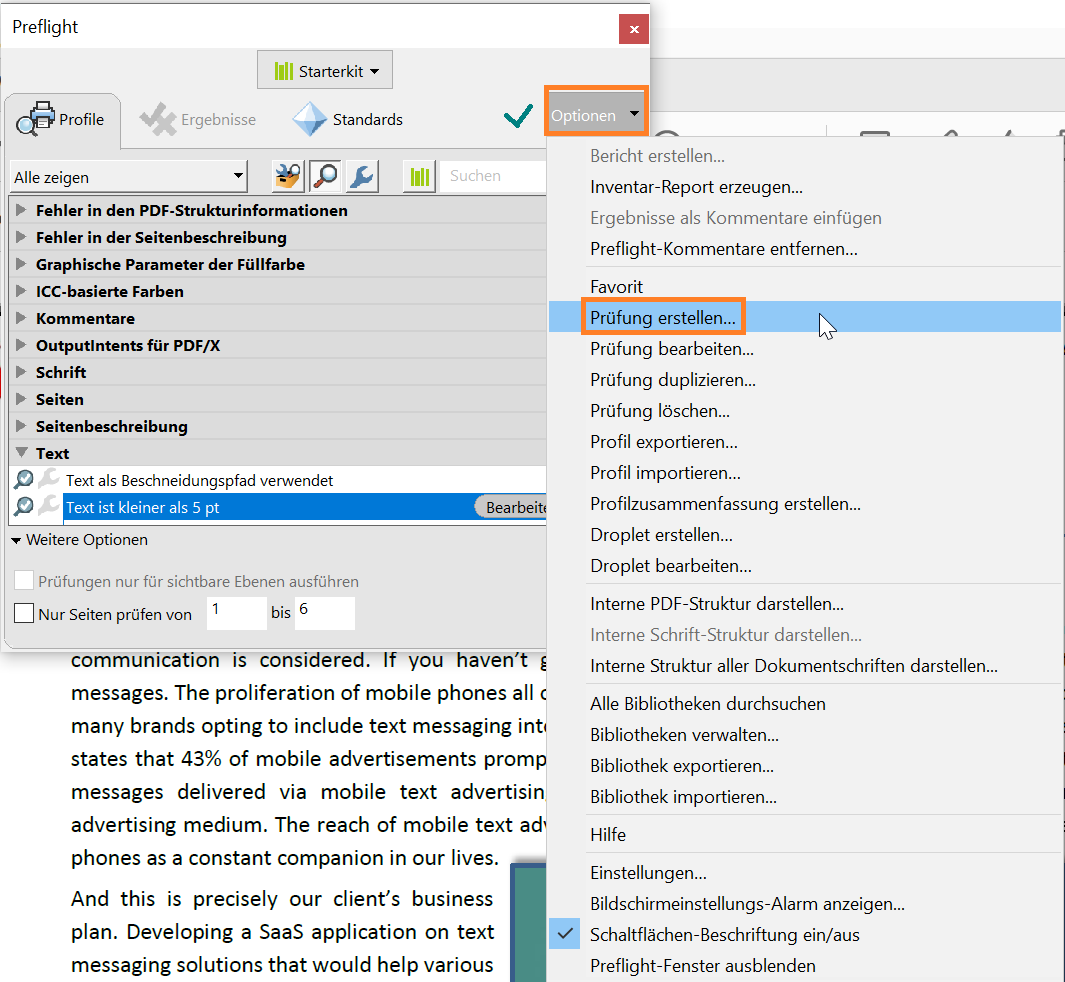Image resolution: width=1065 pixels, height=982 pixels.
Task: Select the magnifier single checks icon
Action: [x=325, y=176]
